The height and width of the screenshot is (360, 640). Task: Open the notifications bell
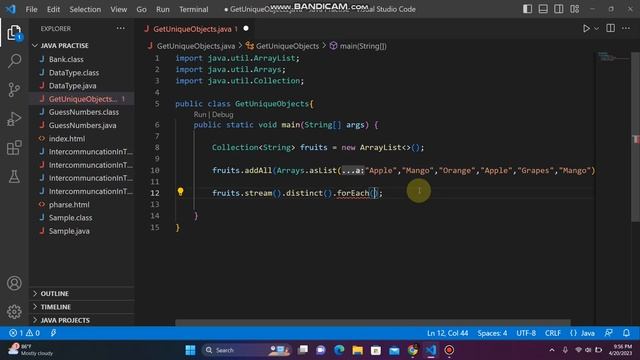point(627,333)
